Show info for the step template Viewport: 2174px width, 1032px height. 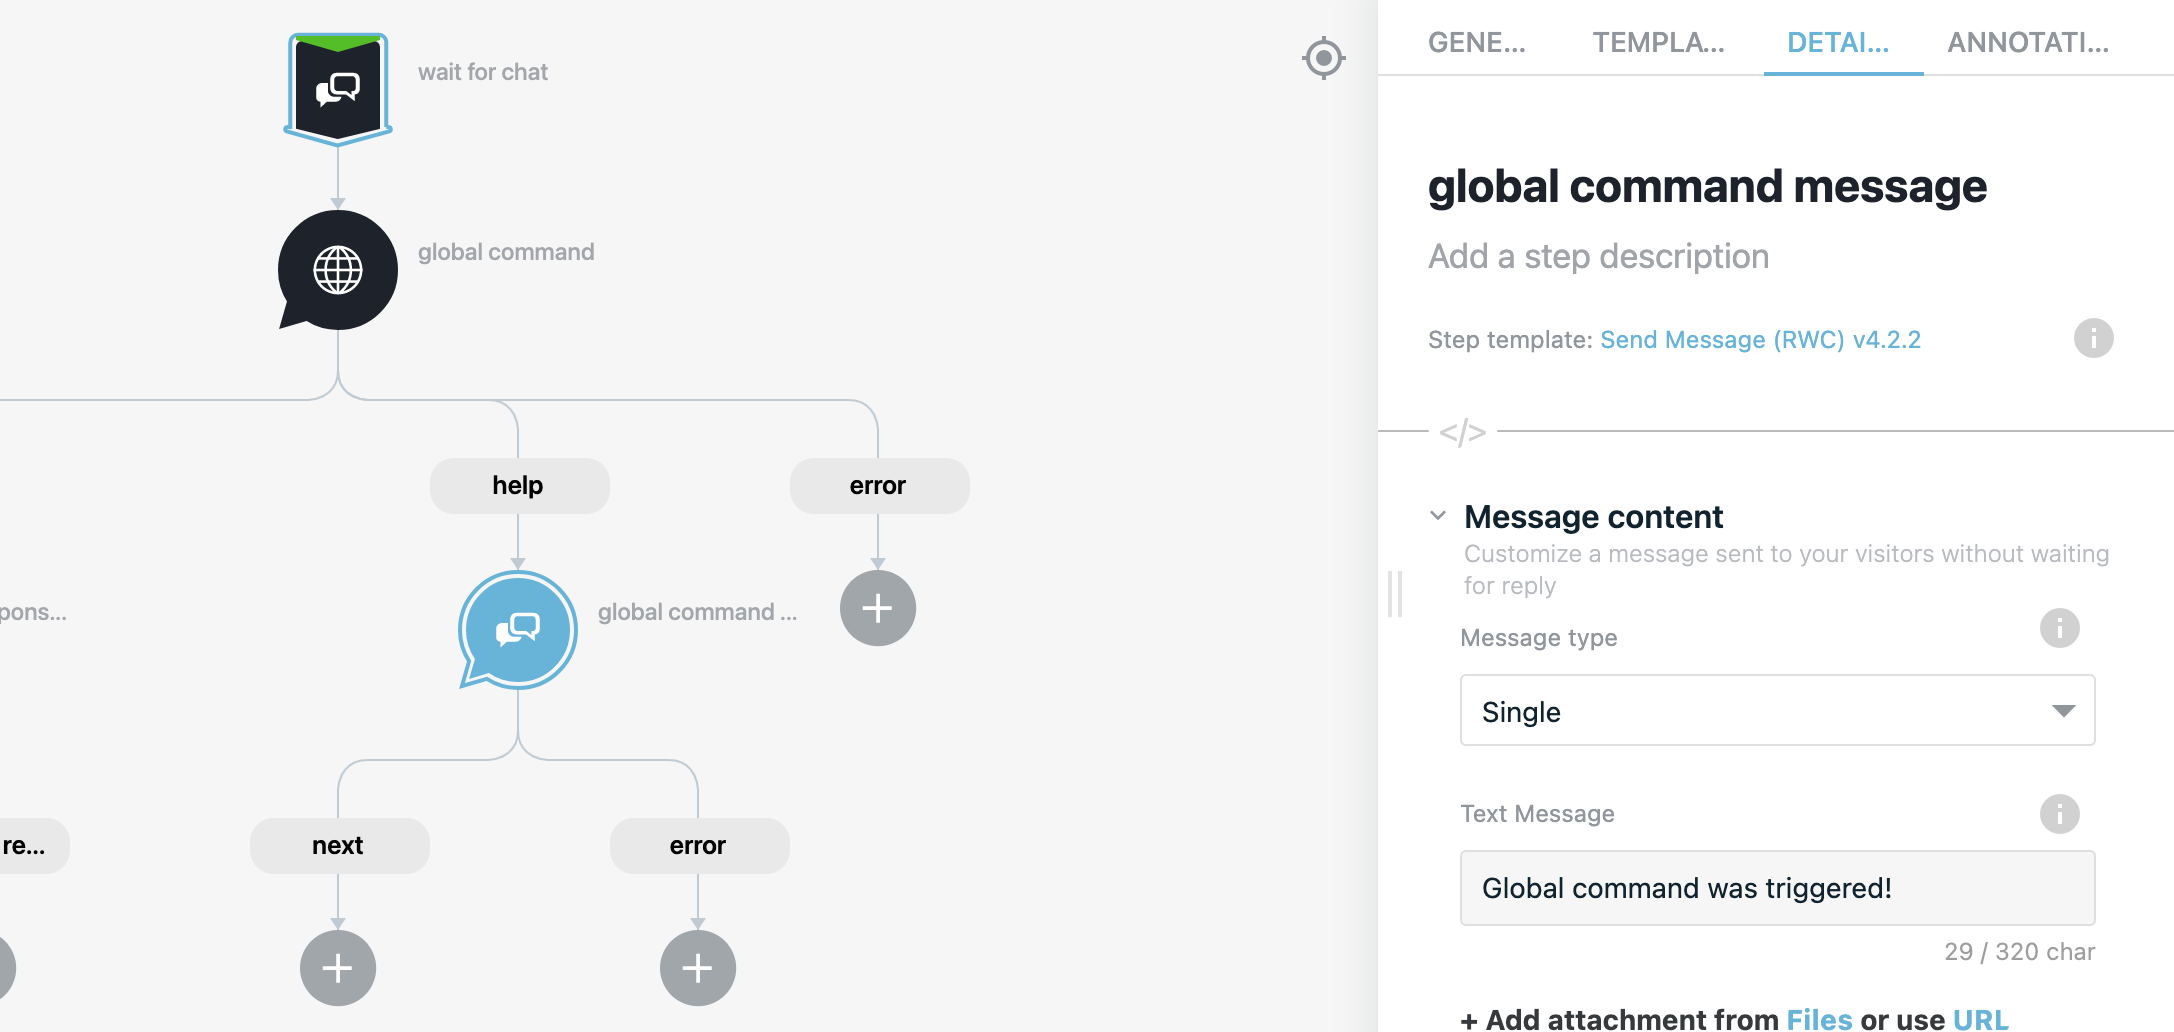2093,338
